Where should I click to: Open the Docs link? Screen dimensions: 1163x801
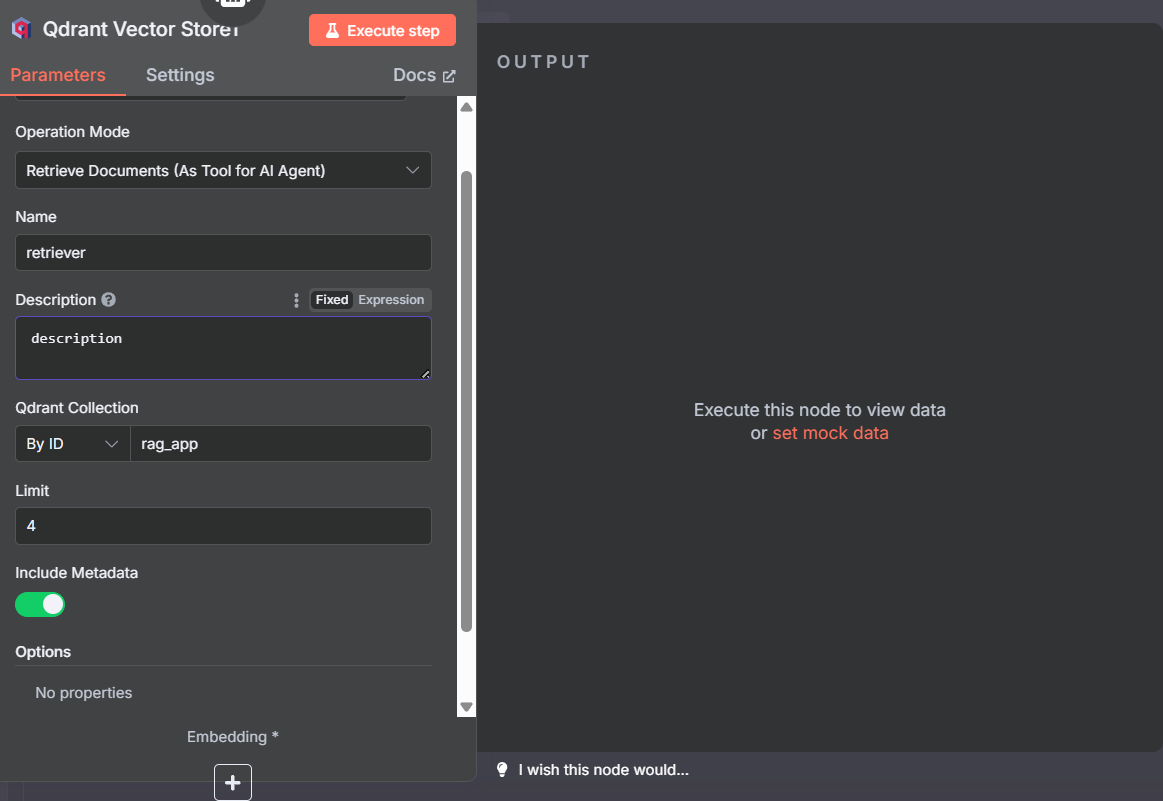click(x=424, y=75)
